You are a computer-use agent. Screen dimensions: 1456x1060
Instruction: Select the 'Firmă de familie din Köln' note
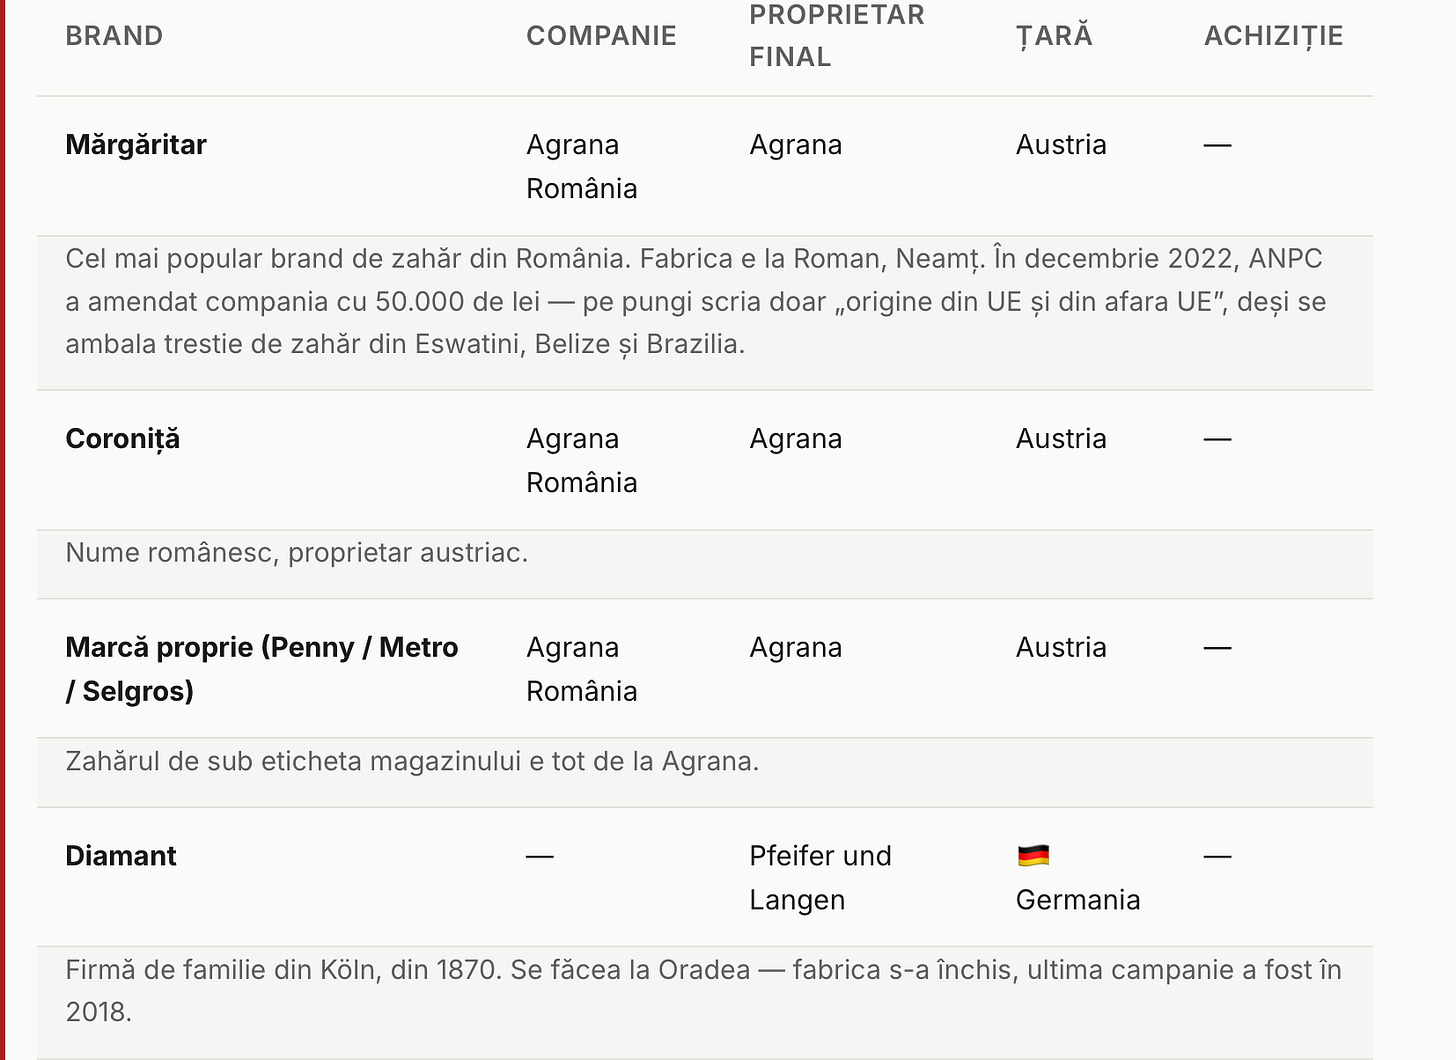click(704, 990)
